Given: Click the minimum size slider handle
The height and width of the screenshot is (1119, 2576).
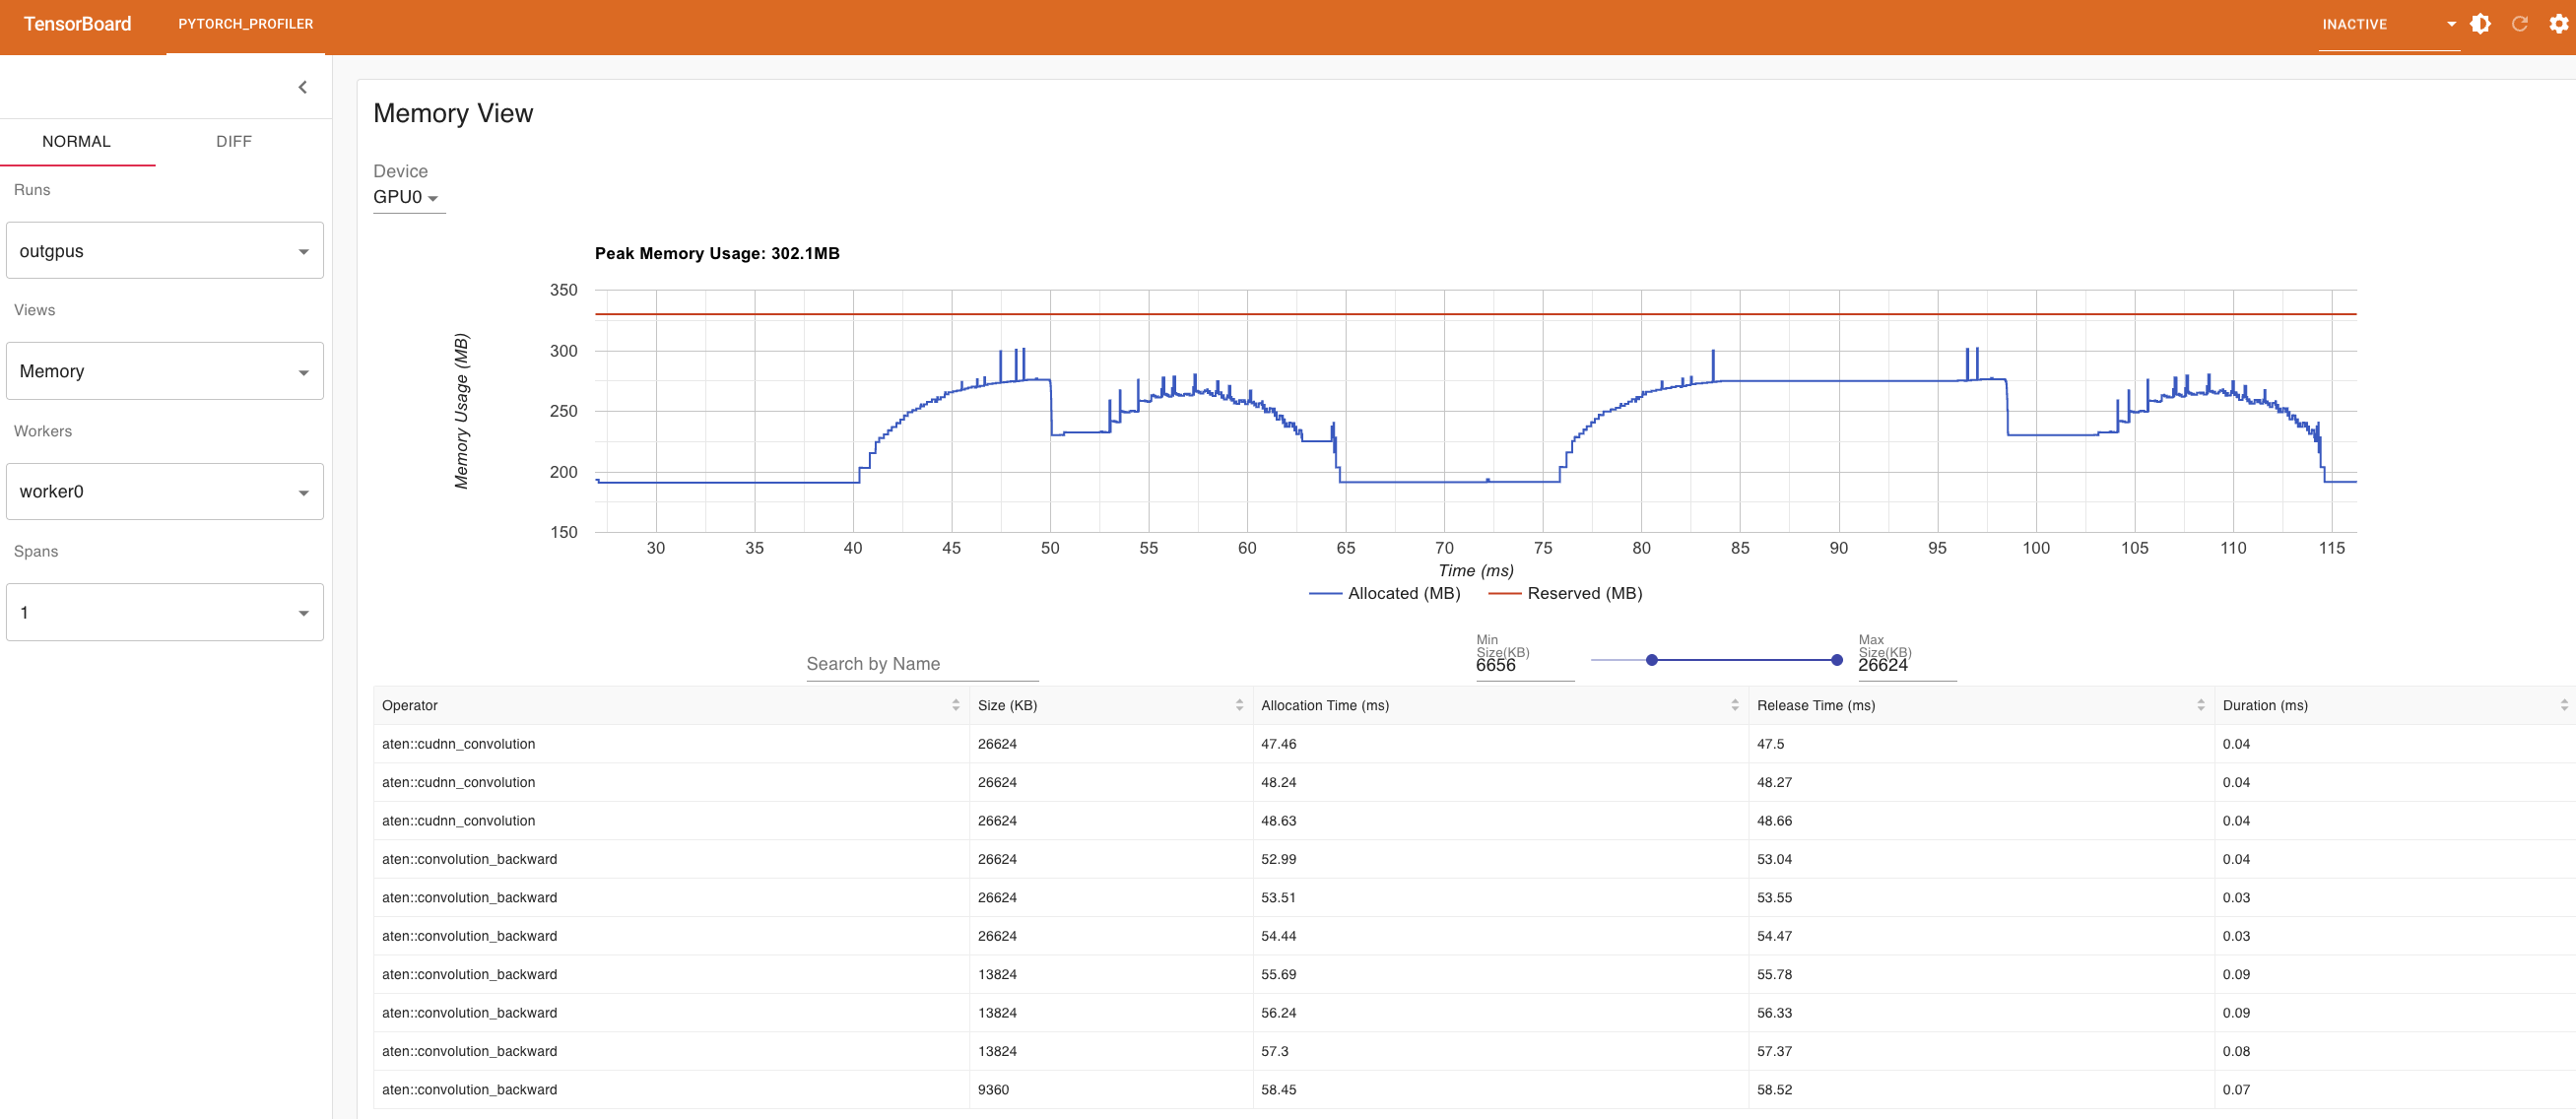Looking at the screenshot, I should [1652, 660].
